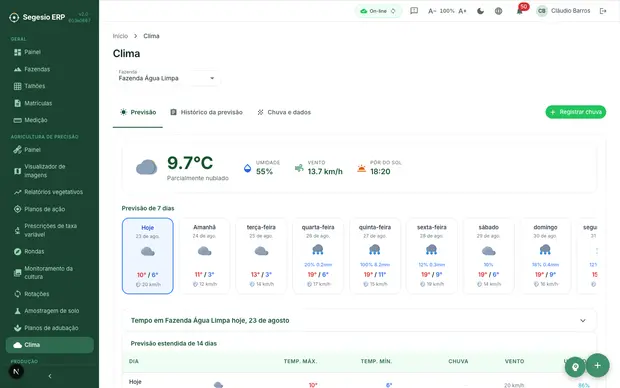This screenshot has height=388, width=620.
Task: Expand Tempo em Fazenda Água Limpa hoje
Action: click(x=359, y=320)
